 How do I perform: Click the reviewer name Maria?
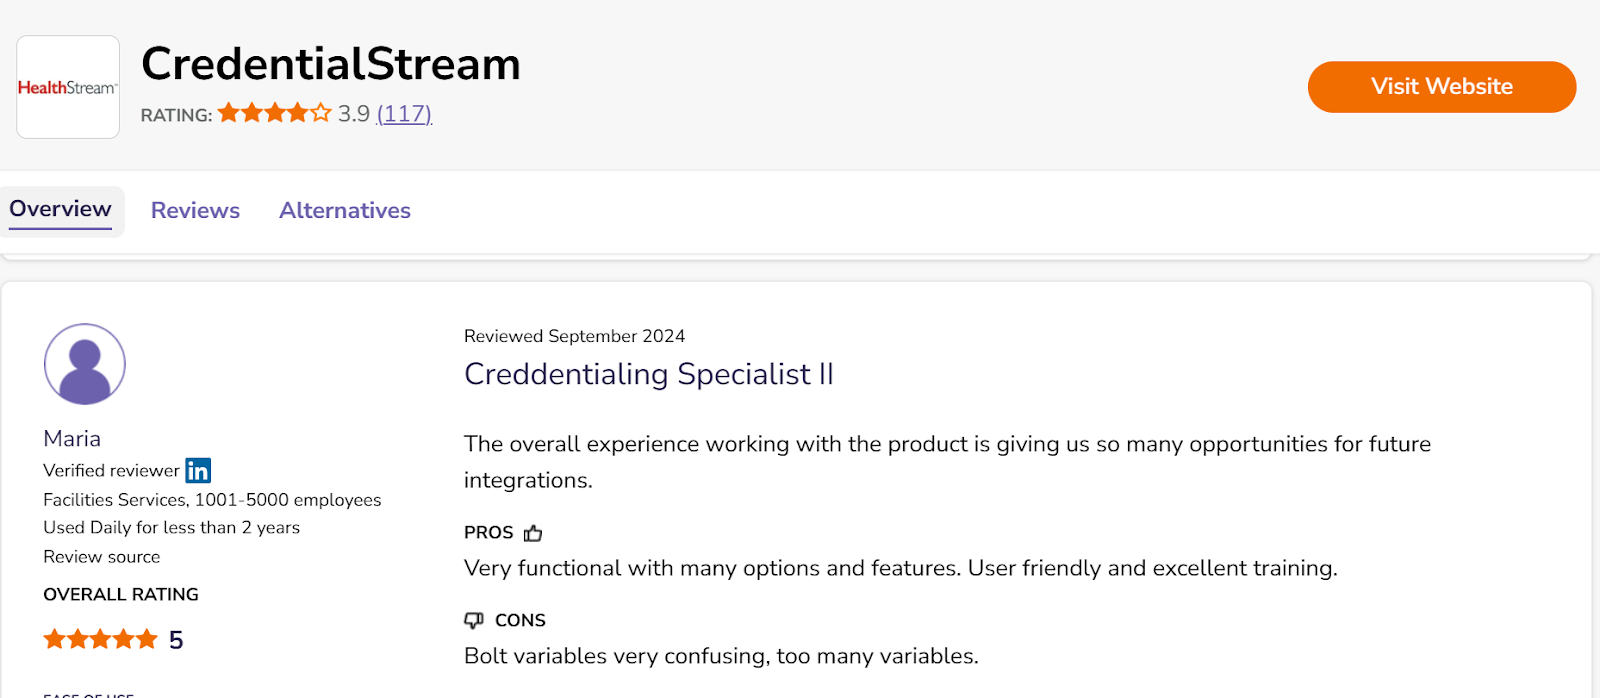72,439
